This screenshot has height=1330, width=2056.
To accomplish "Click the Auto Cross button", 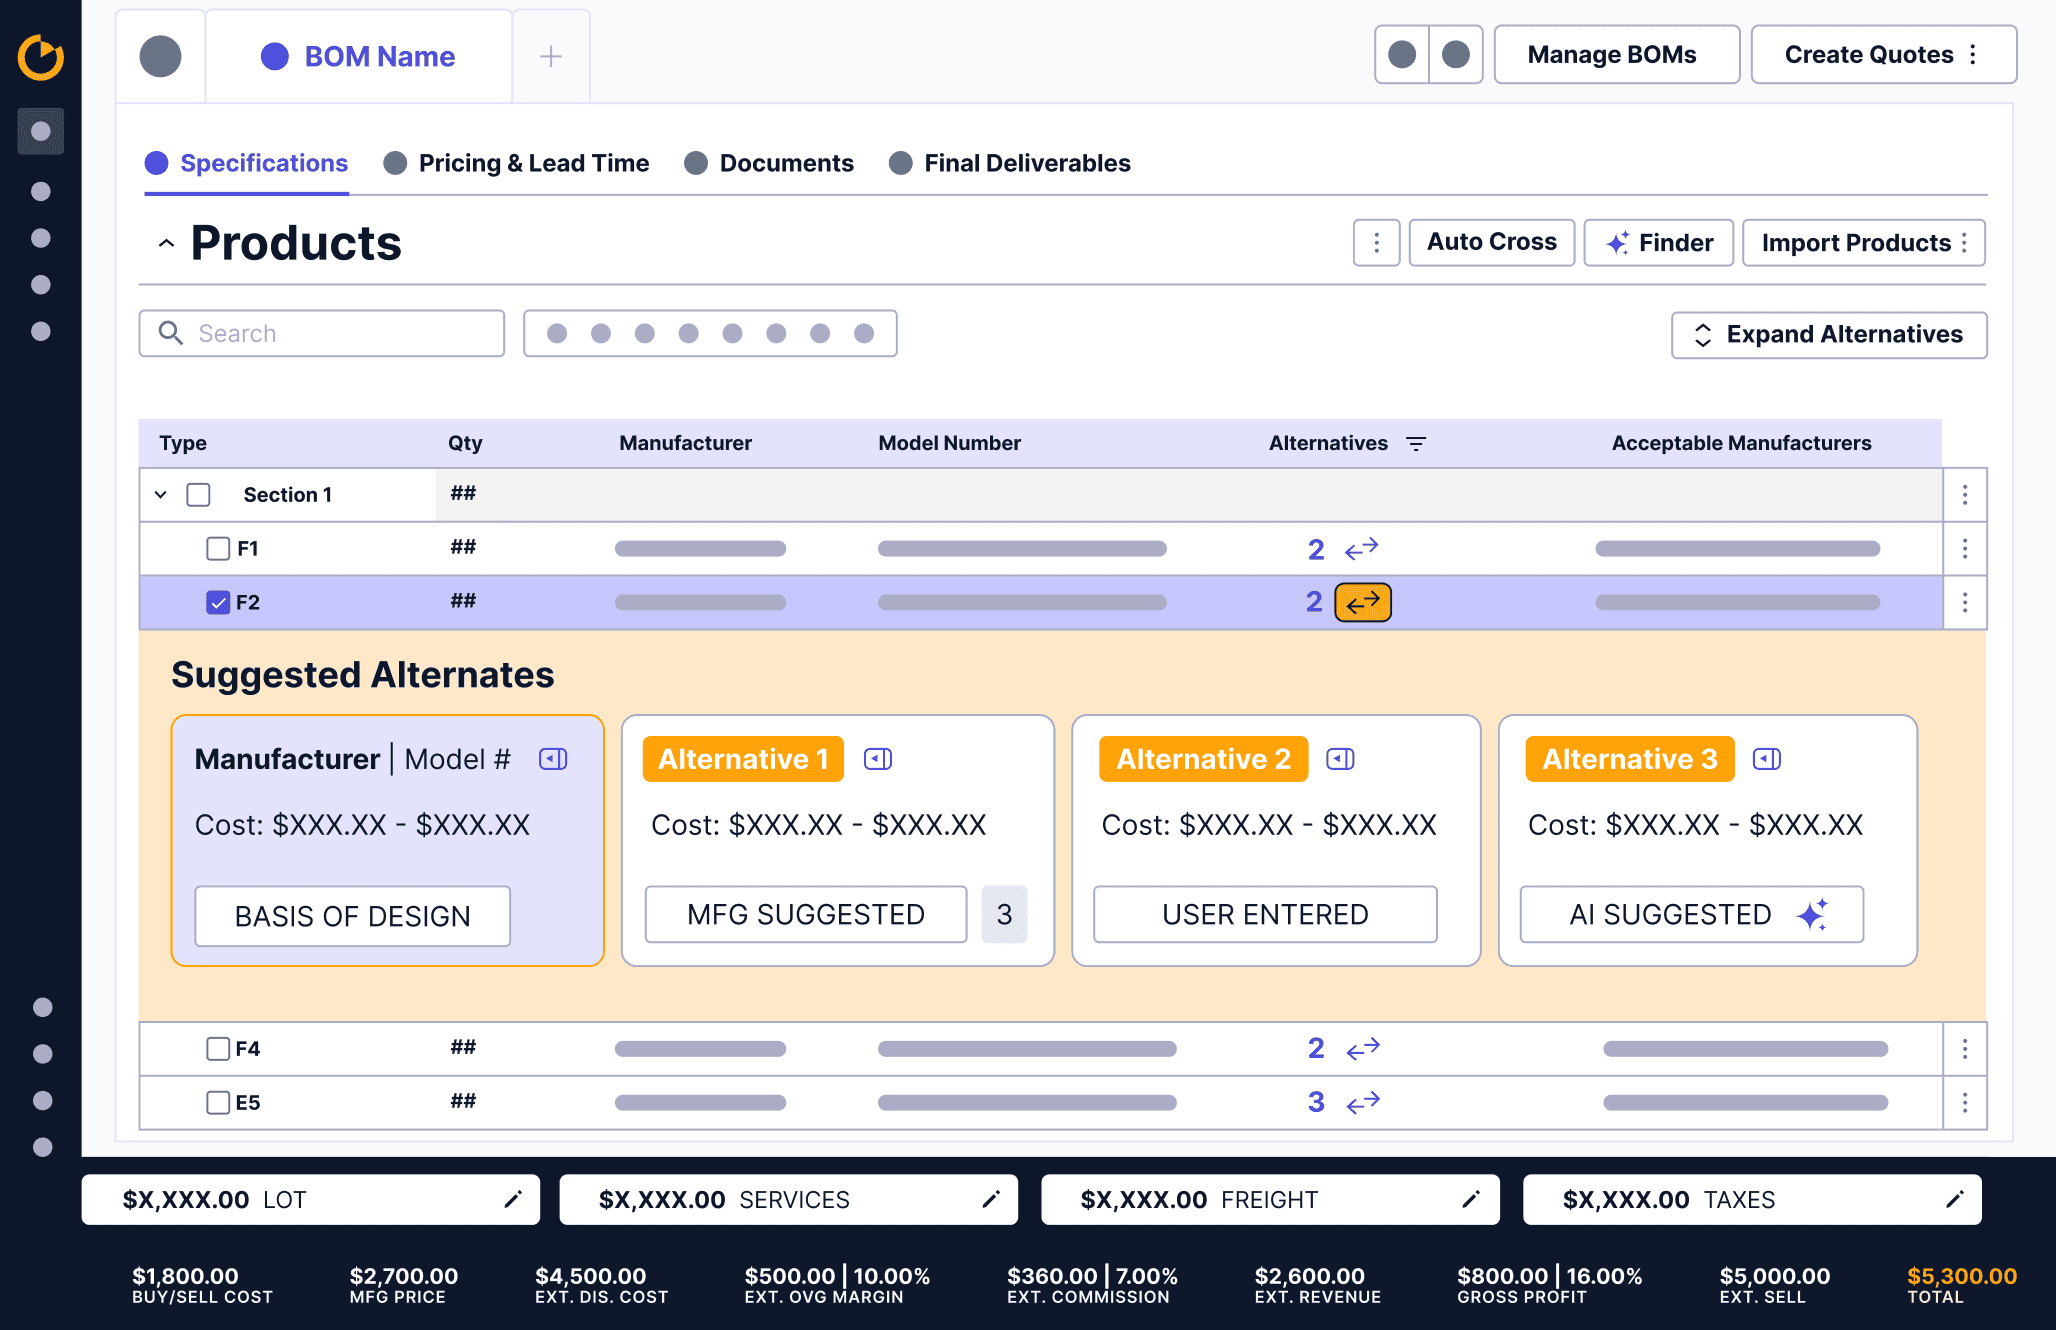I will [x=1491, y=242].
